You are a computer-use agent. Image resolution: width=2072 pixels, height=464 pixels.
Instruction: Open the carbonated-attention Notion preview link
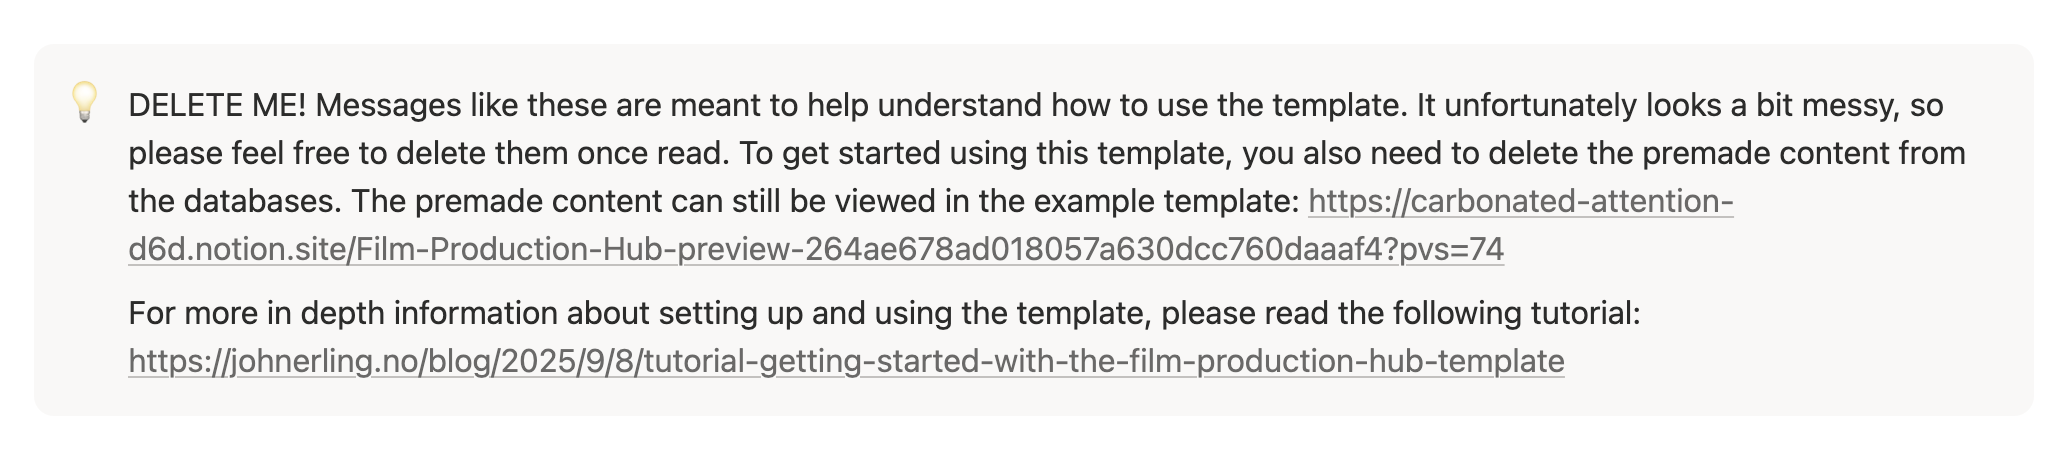click(x=1520, y=201)
